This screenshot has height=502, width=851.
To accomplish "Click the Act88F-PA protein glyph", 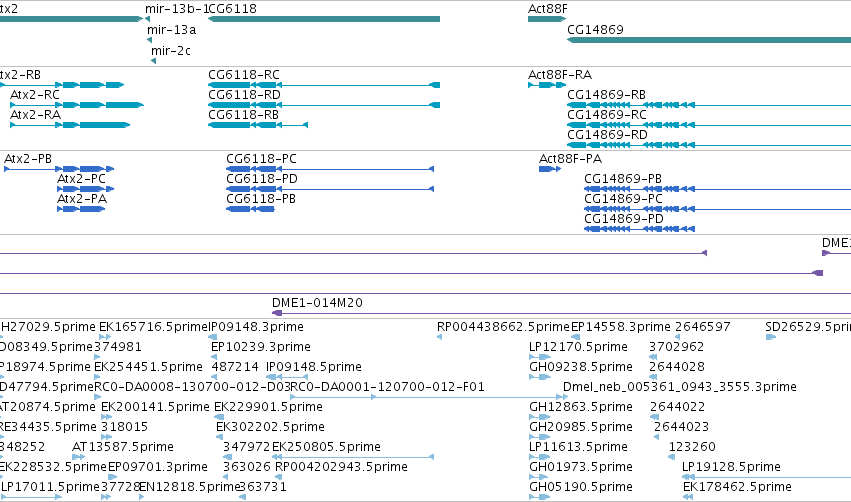I will click(x=550, y=169).
